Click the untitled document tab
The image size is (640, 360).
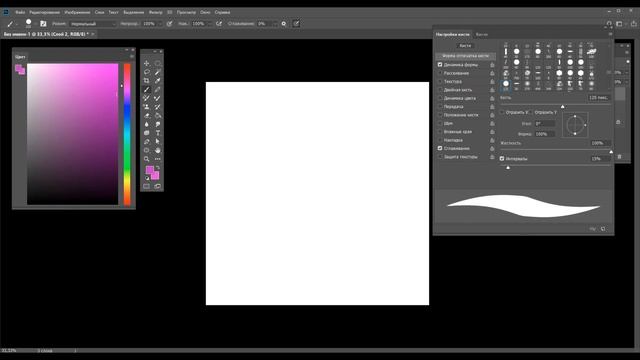[x=48, y=34]
